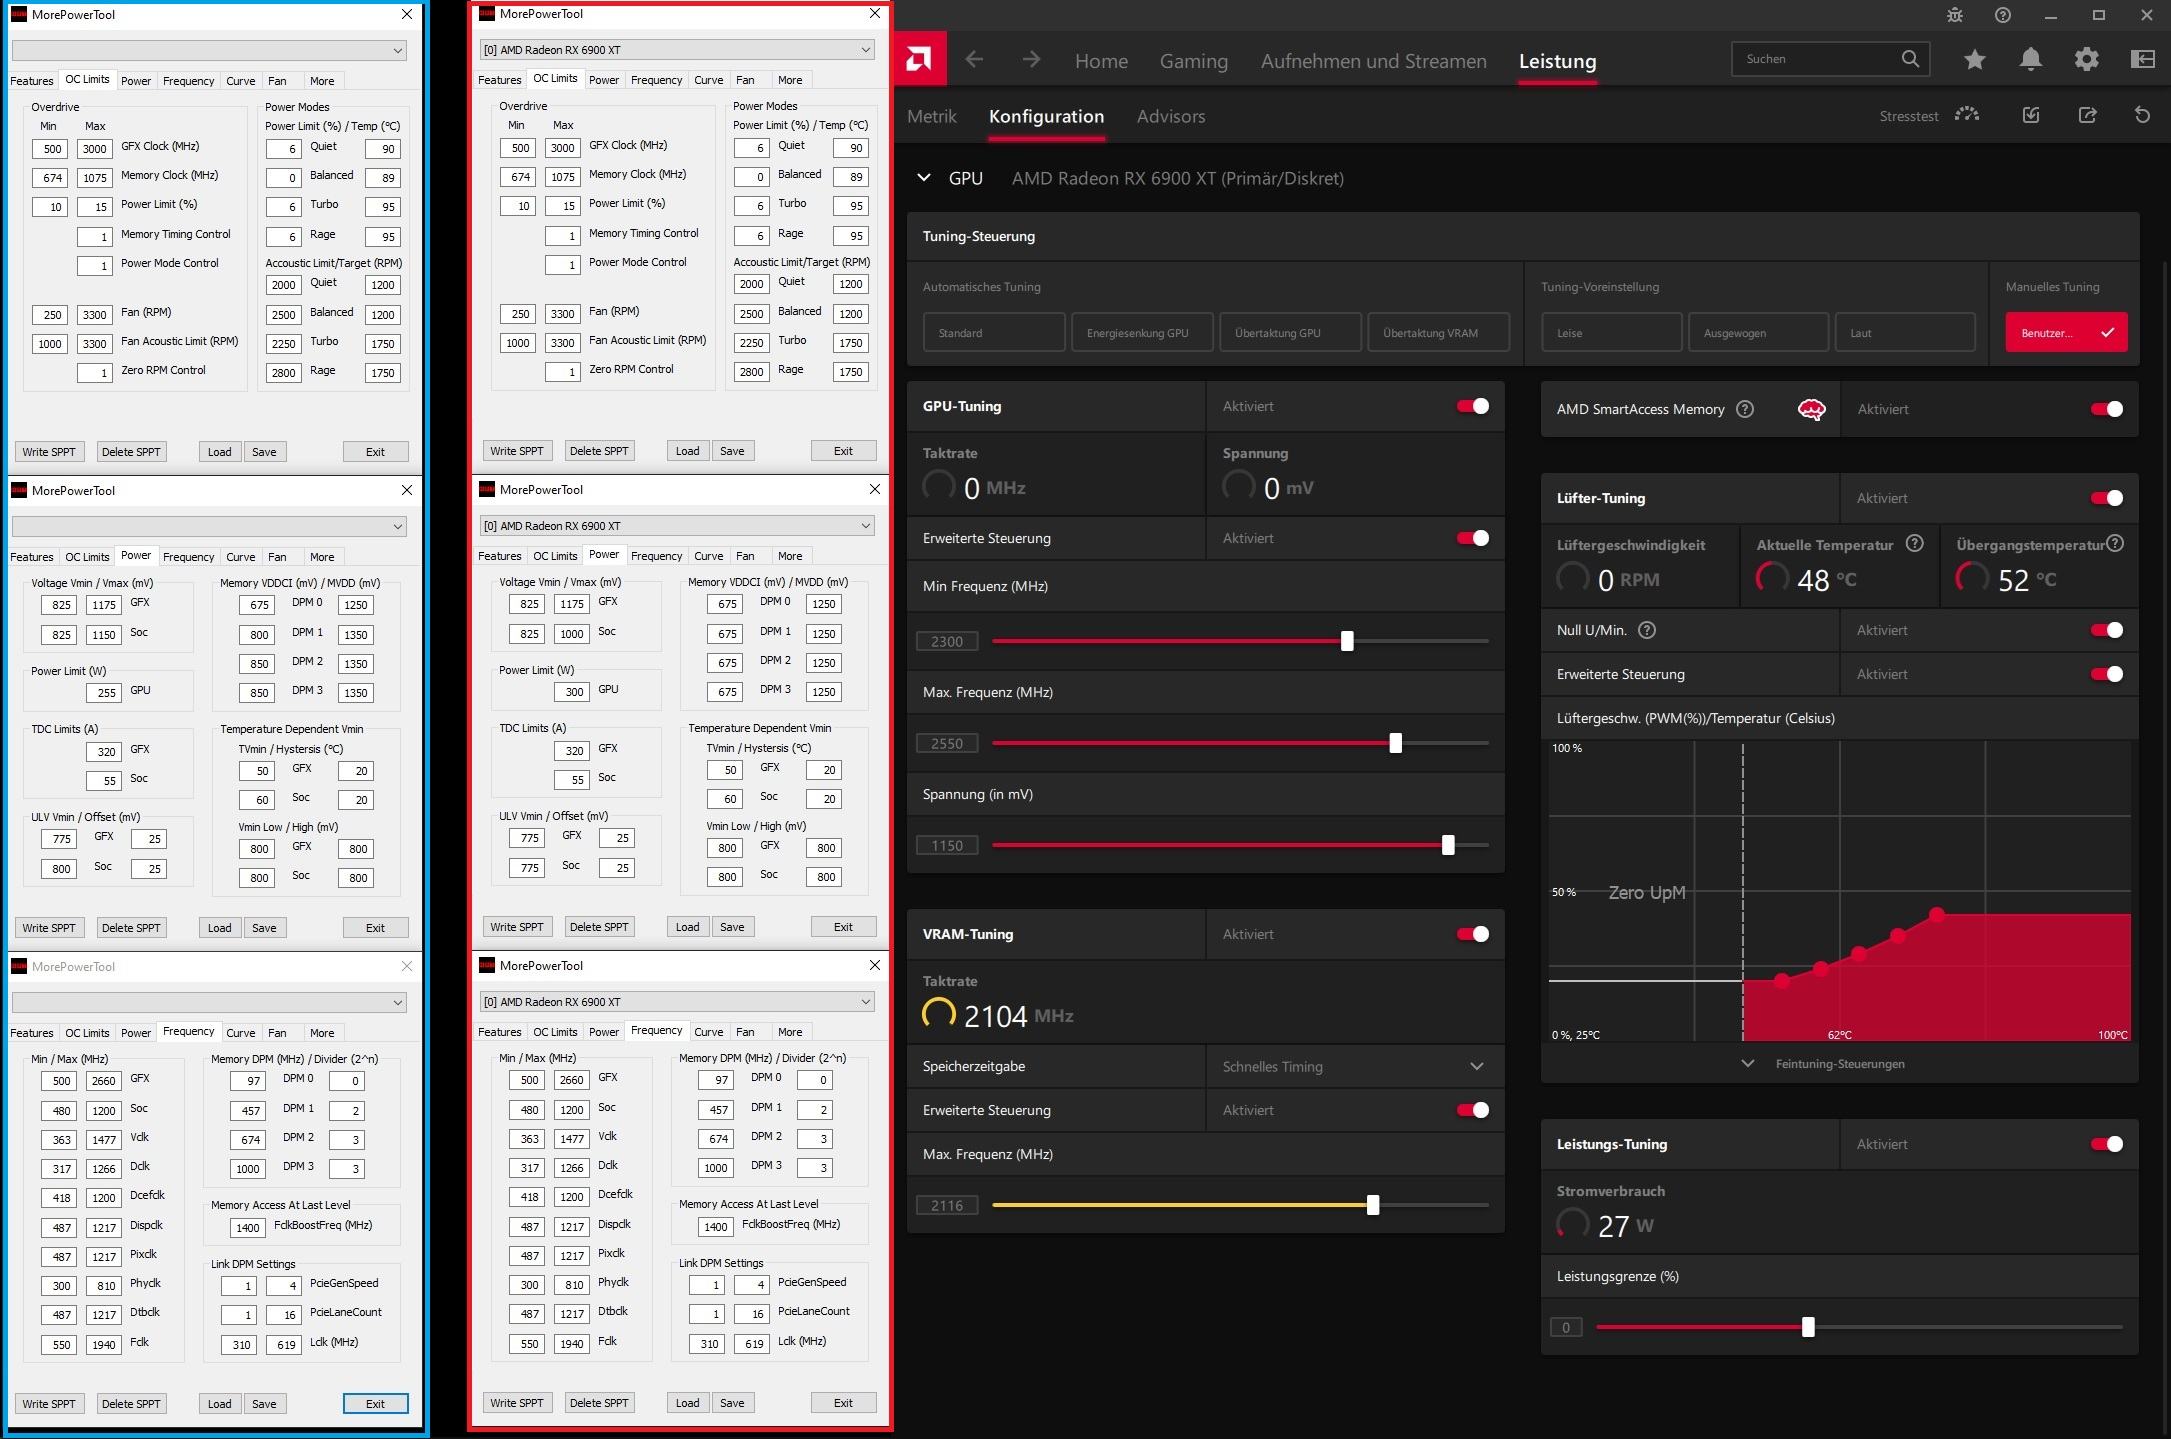The width and height of the screenshot is (2171, 1439).
Task: Open the More tab in the red Frequency window
Action: (x=790, y=1032)
